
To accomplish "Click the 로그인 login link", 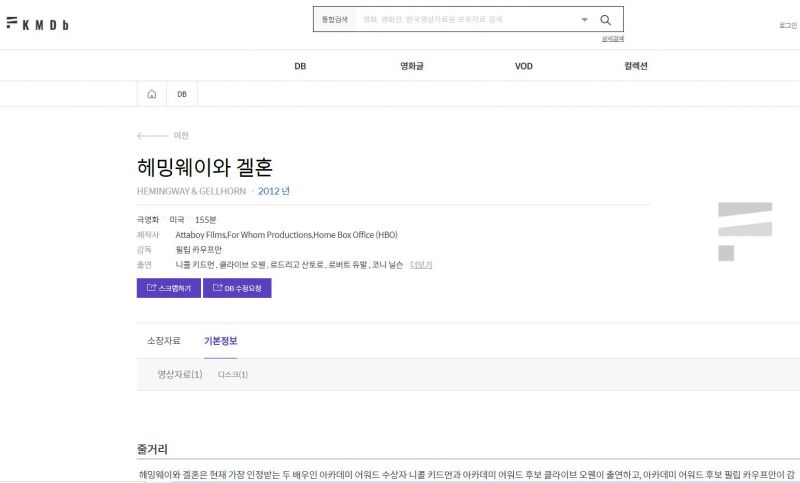I will click(788, 25).
